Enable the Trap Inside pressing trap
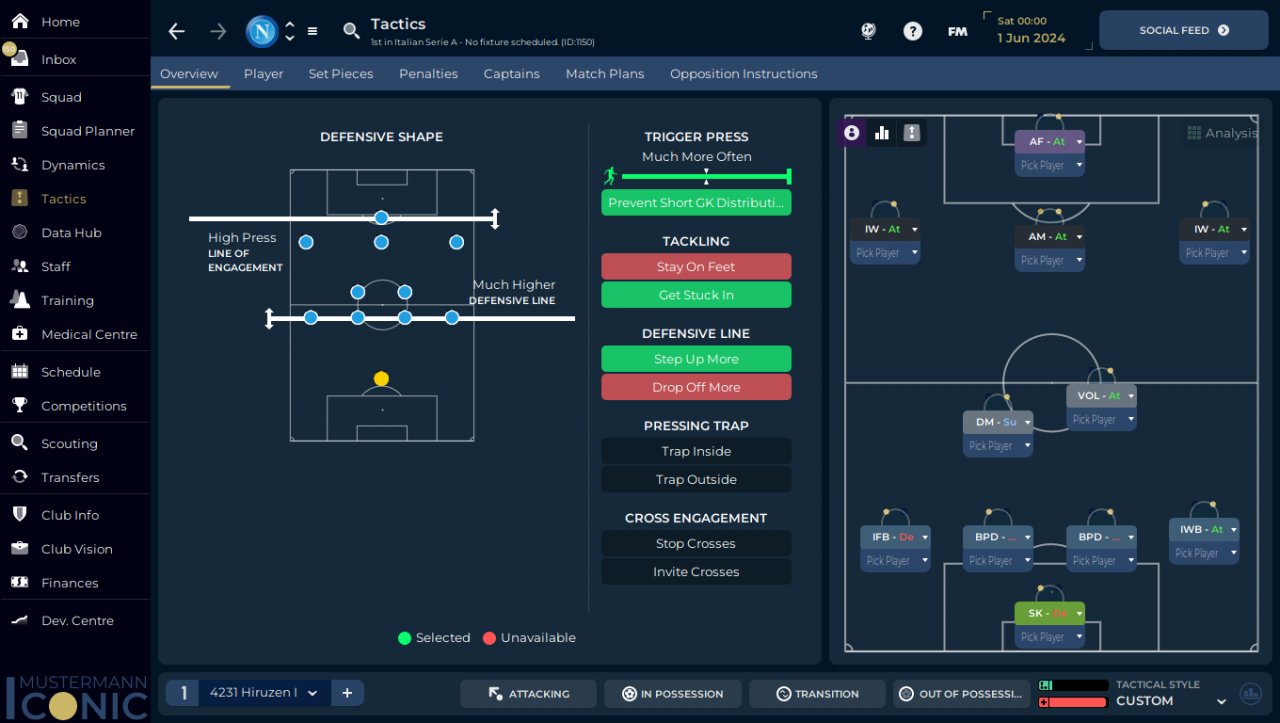Image resolution: width=1280 pixels, height=723 pixels. click(696, 451)
